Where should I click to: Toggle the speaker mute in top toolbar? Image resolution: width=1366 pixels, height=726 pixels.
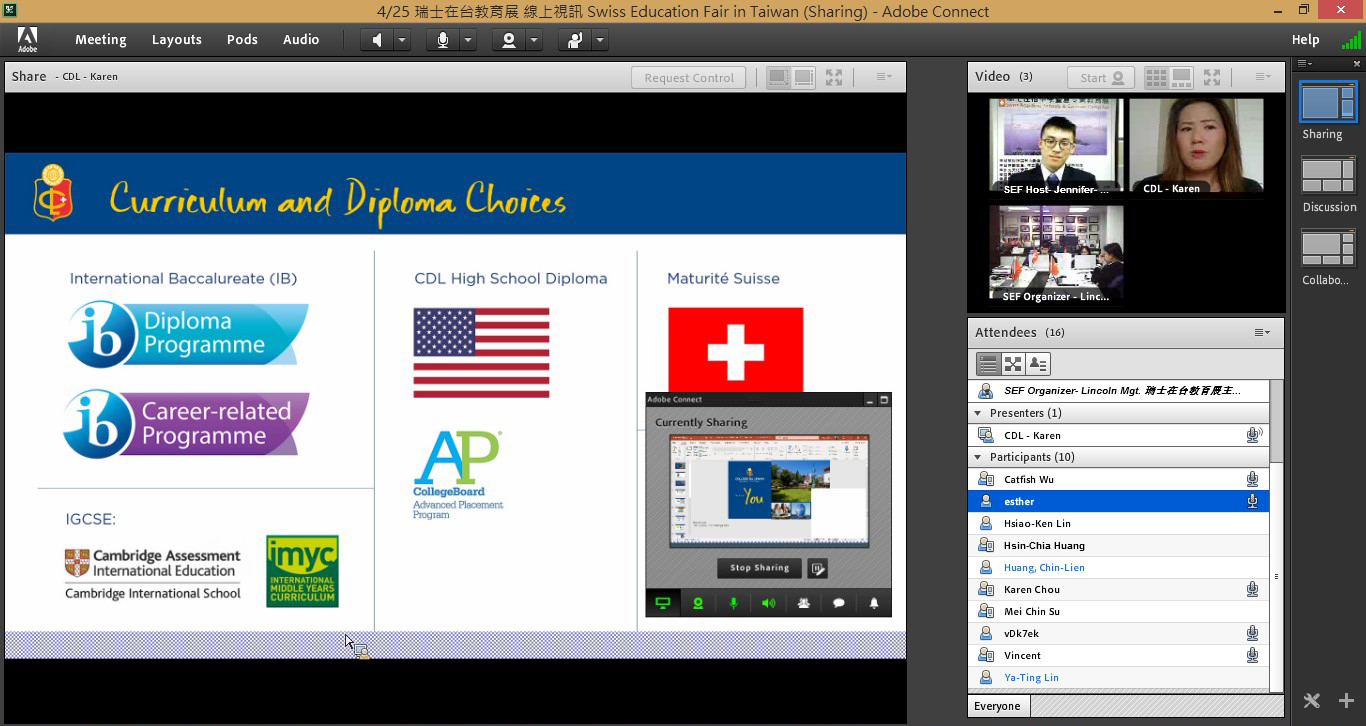pos(377,40)
